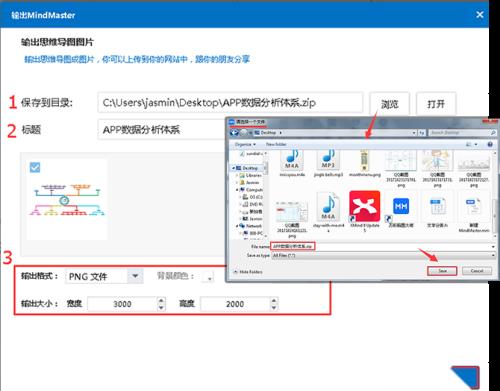Open the Organize dropdown menu
Screen dimensions: 500x391
click(245, 144)
